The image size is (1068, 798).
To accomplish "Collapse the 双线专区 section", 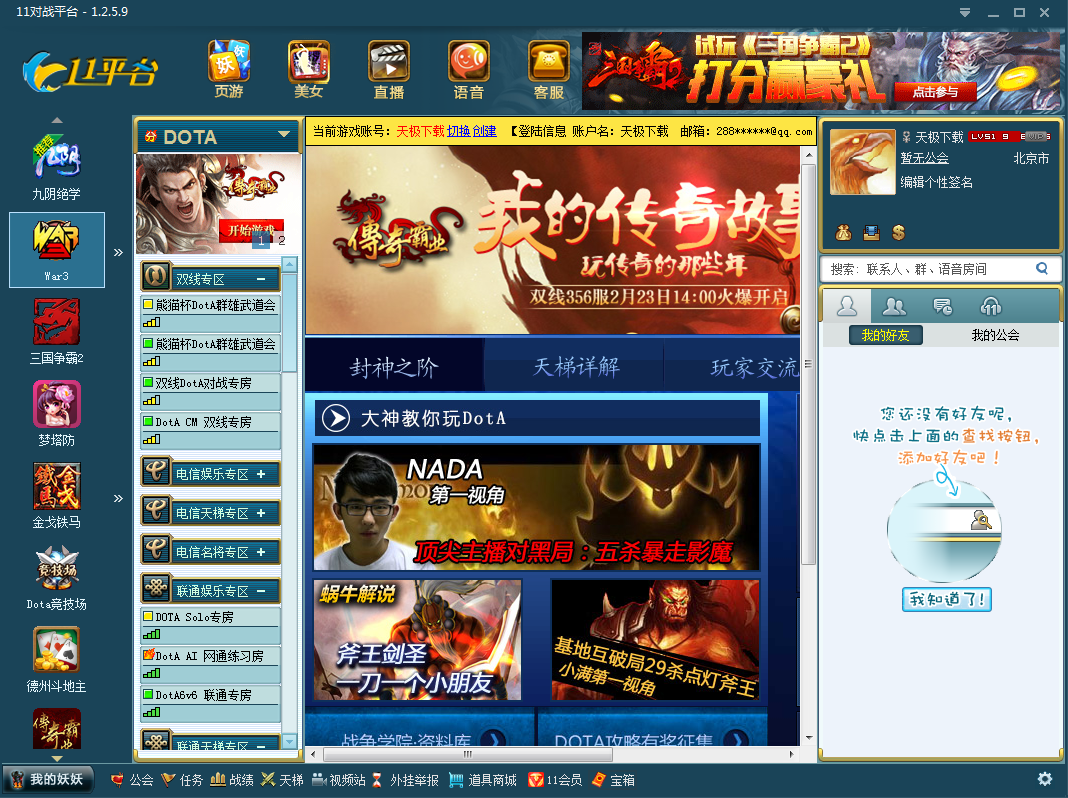I will tap(261, 279).
